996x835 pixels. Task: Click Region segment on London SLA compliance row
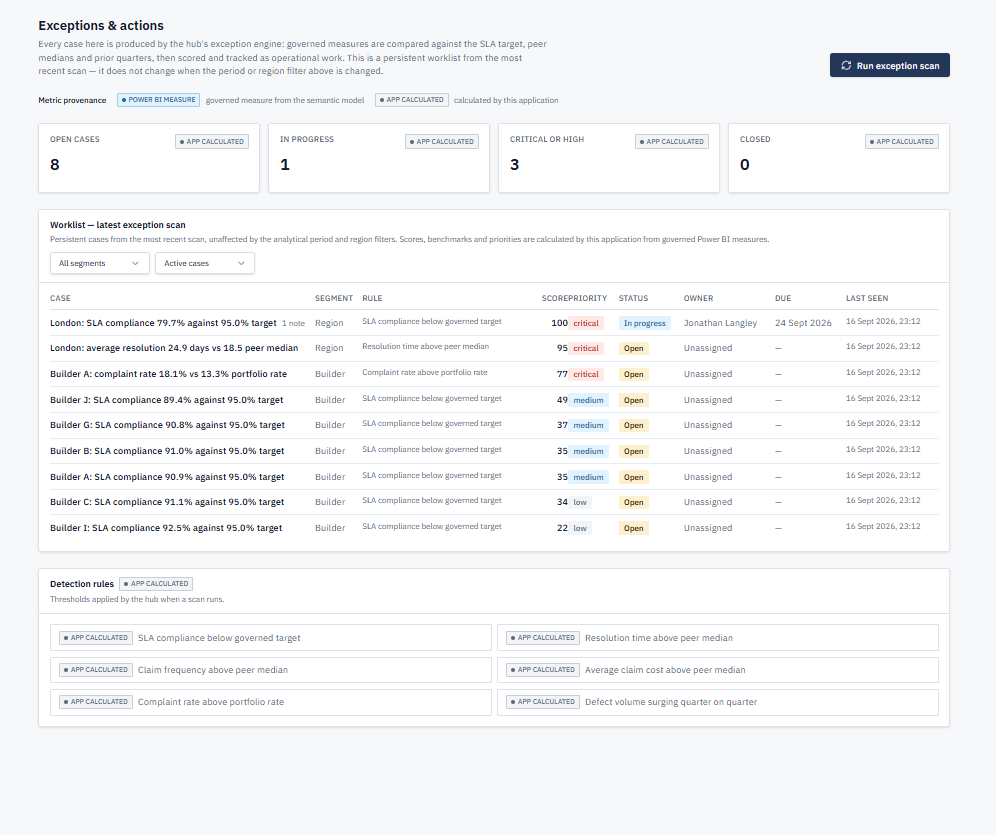[x=329, y=323]
